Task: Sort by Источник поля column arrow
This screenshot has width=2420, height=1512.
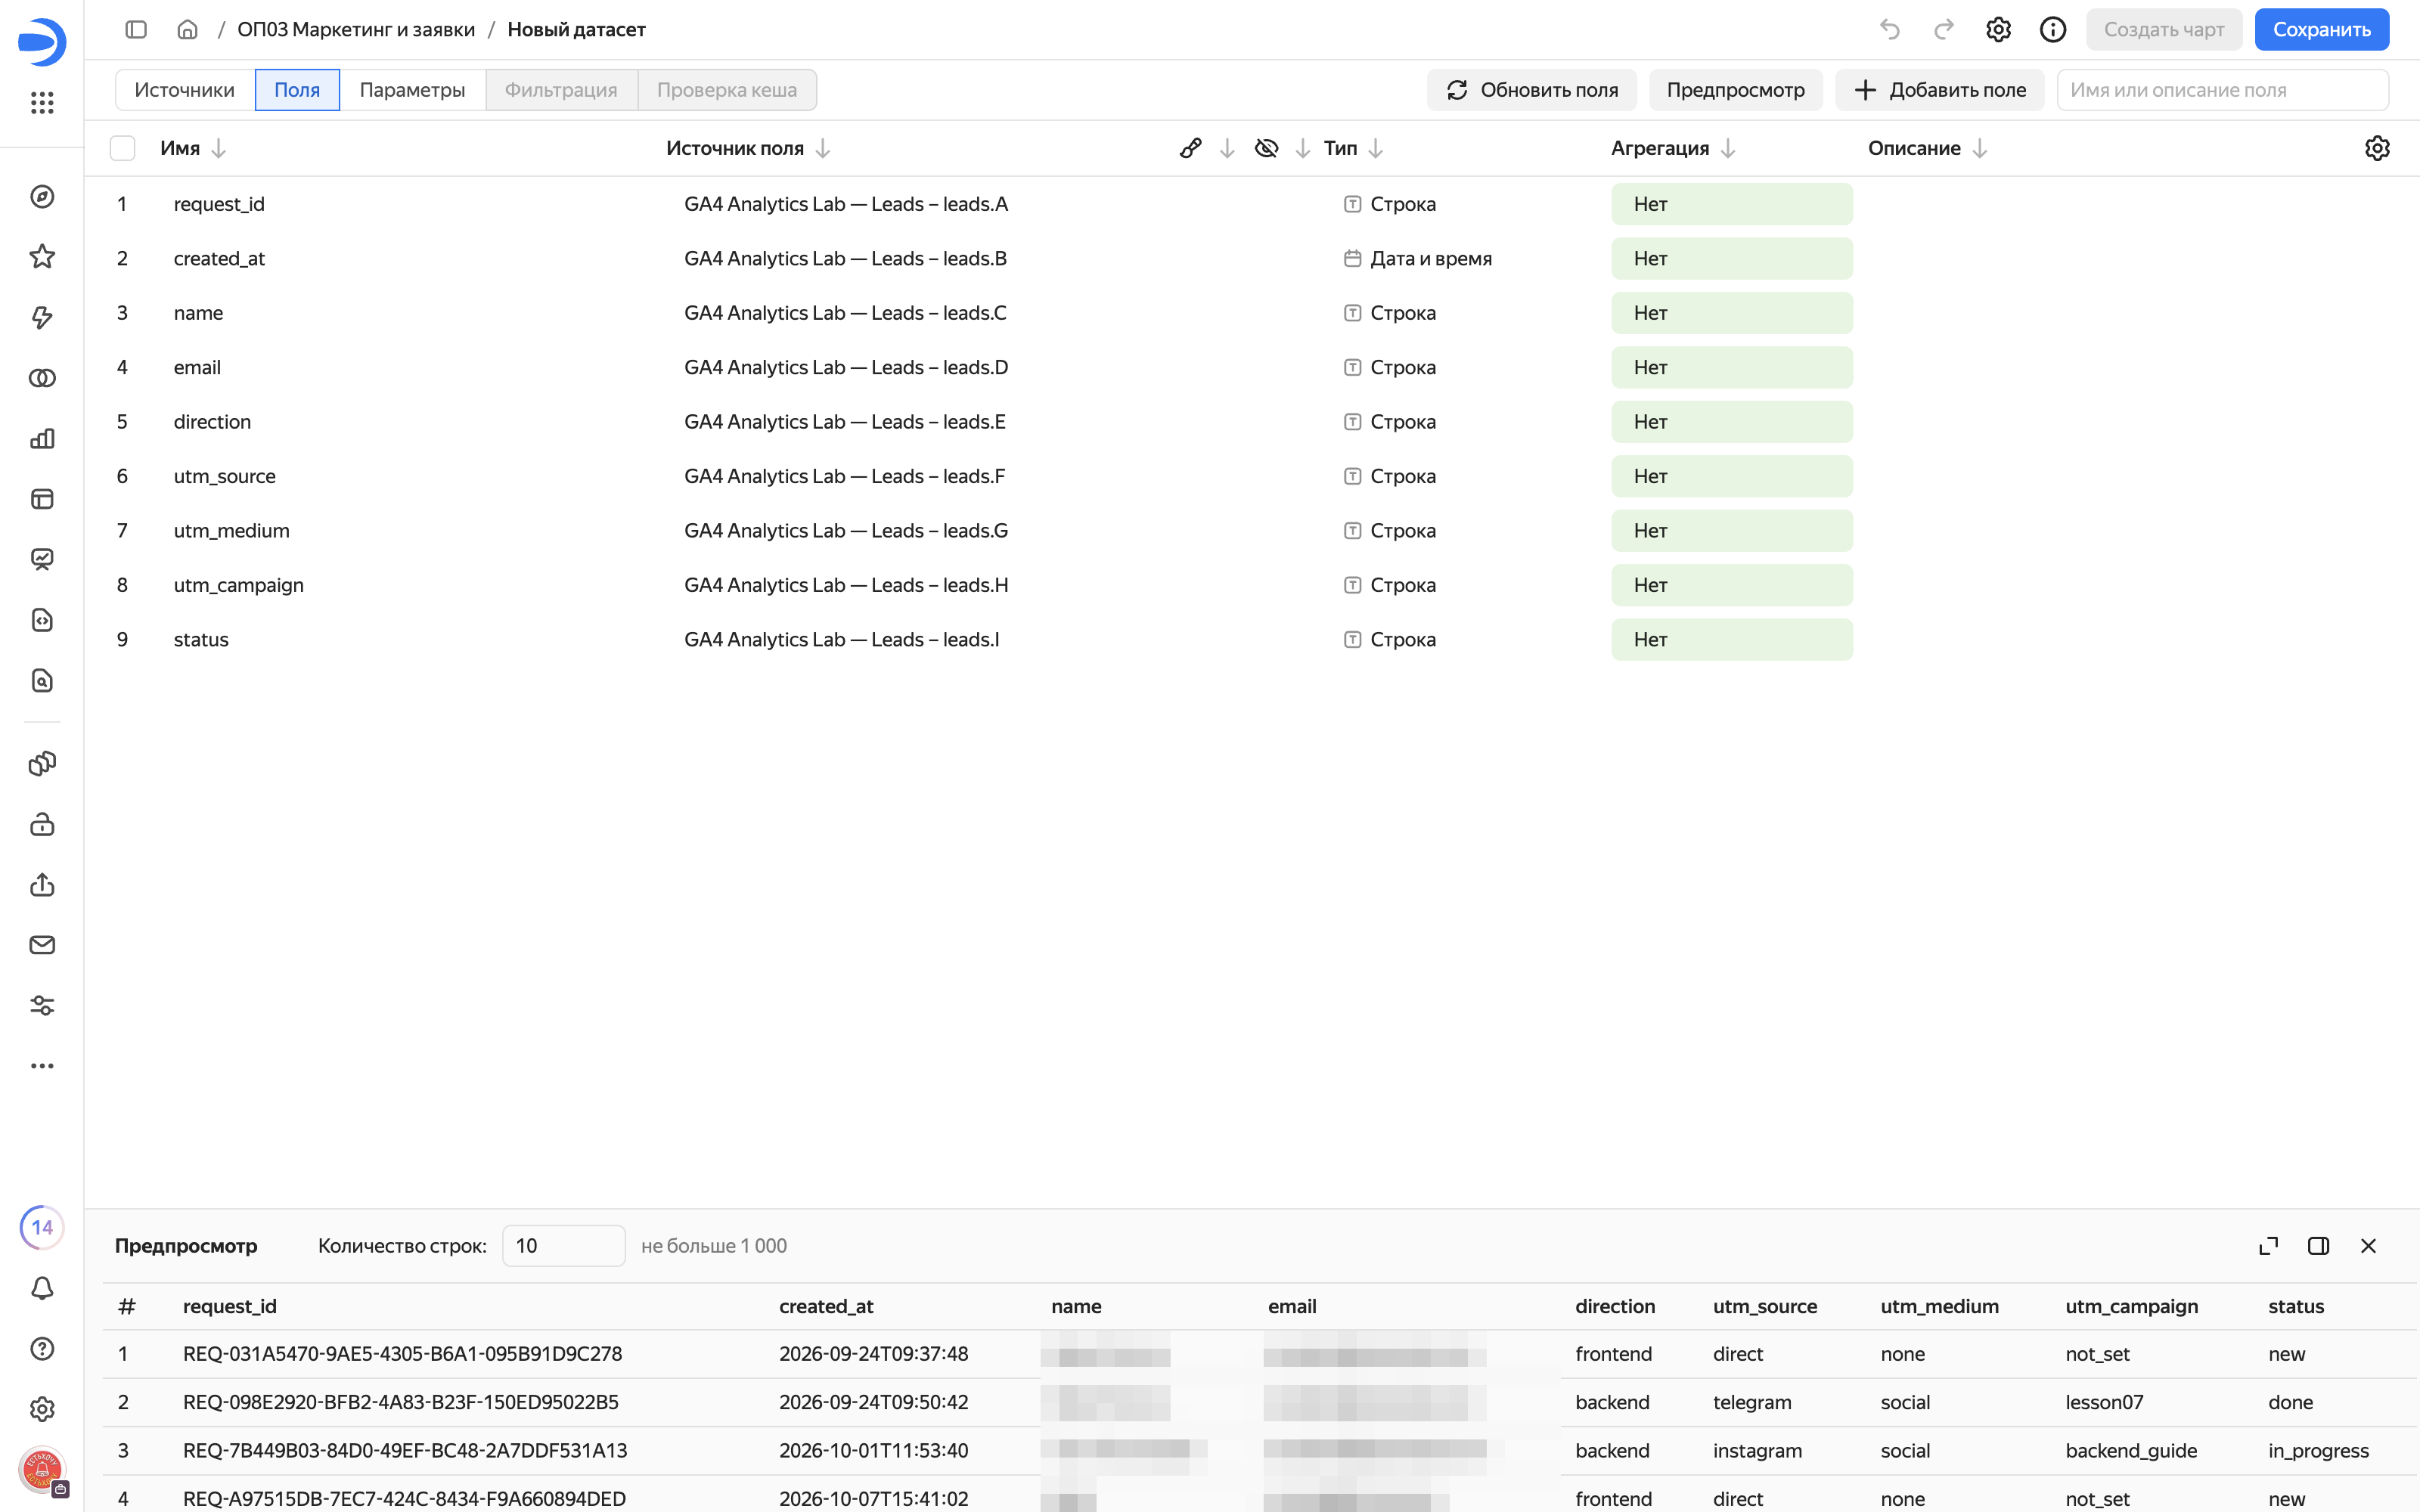Action: click(823, 148)
